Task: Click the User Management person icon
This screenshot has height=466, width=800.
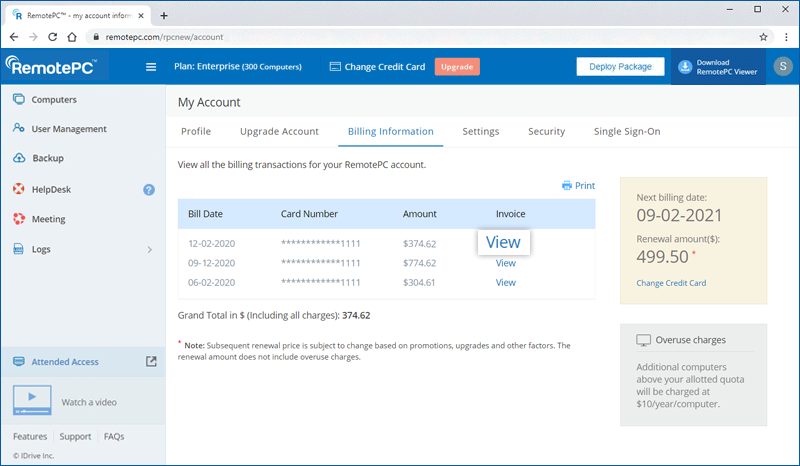Action: tap(19, 128)
